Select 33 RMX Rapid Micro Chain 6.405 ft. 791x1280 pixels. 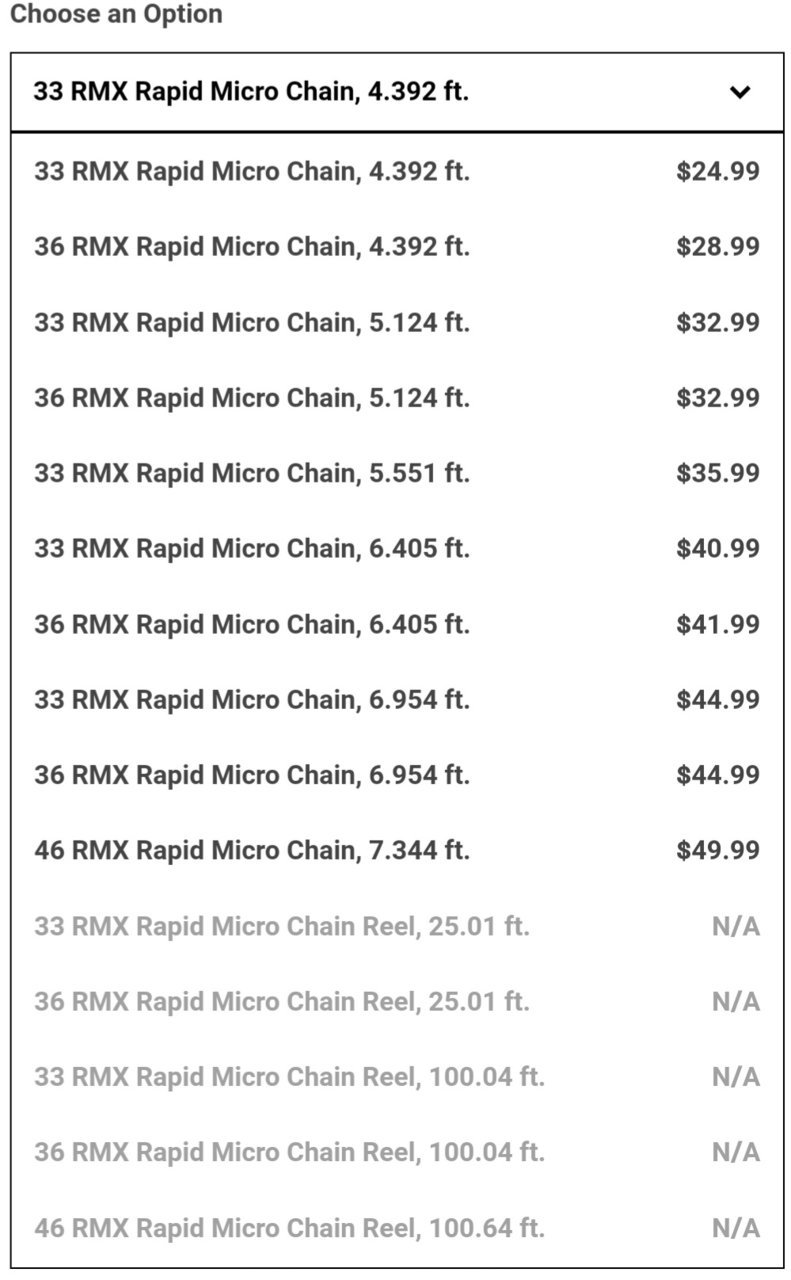click(x=397, y=548)
